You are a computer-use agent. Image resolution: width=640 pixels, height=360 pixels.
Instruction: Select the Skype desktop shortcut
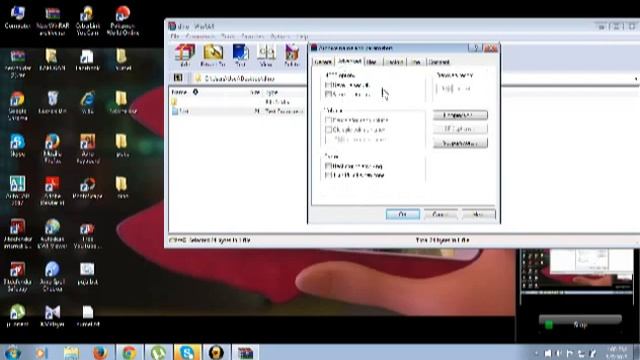click(x=17, y=146)
